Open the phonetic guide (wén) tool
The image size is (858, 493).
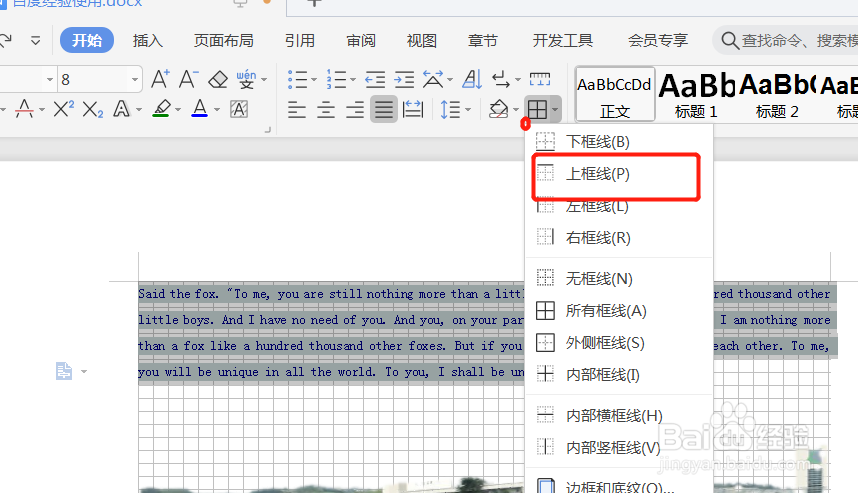click(246, 80)
